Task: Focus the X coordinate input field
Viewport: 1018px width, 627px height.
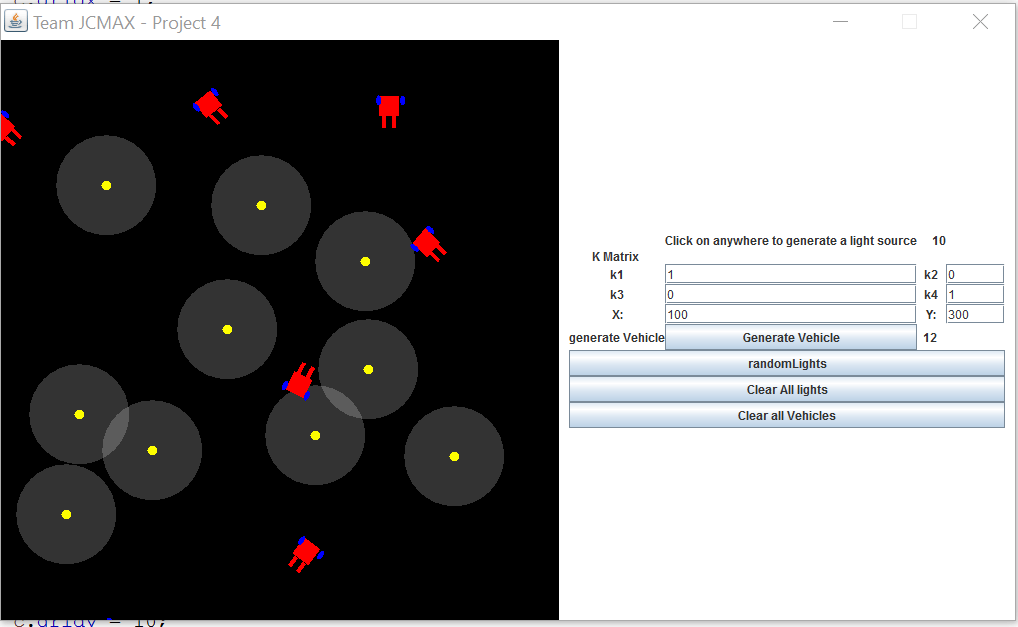Action: click(790, 314)
